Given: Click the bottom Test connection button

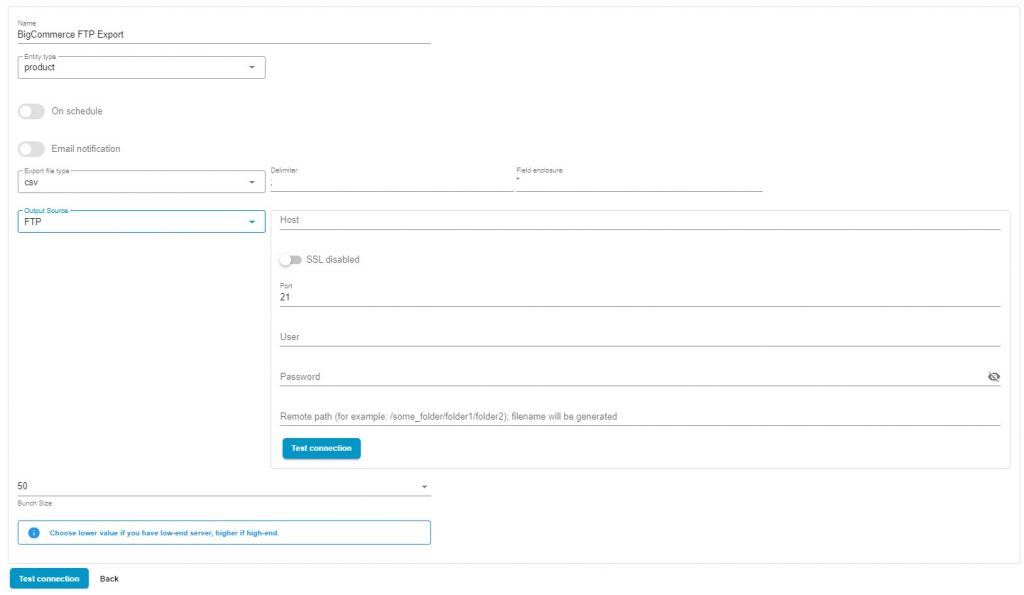Looking at the screenshot, I should coord(48,578).
